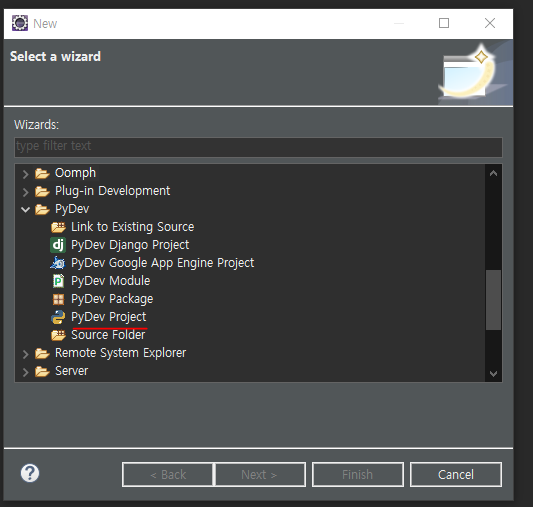Select the PyDev category label
Screen dimensions: 533x507
point(72,209)
